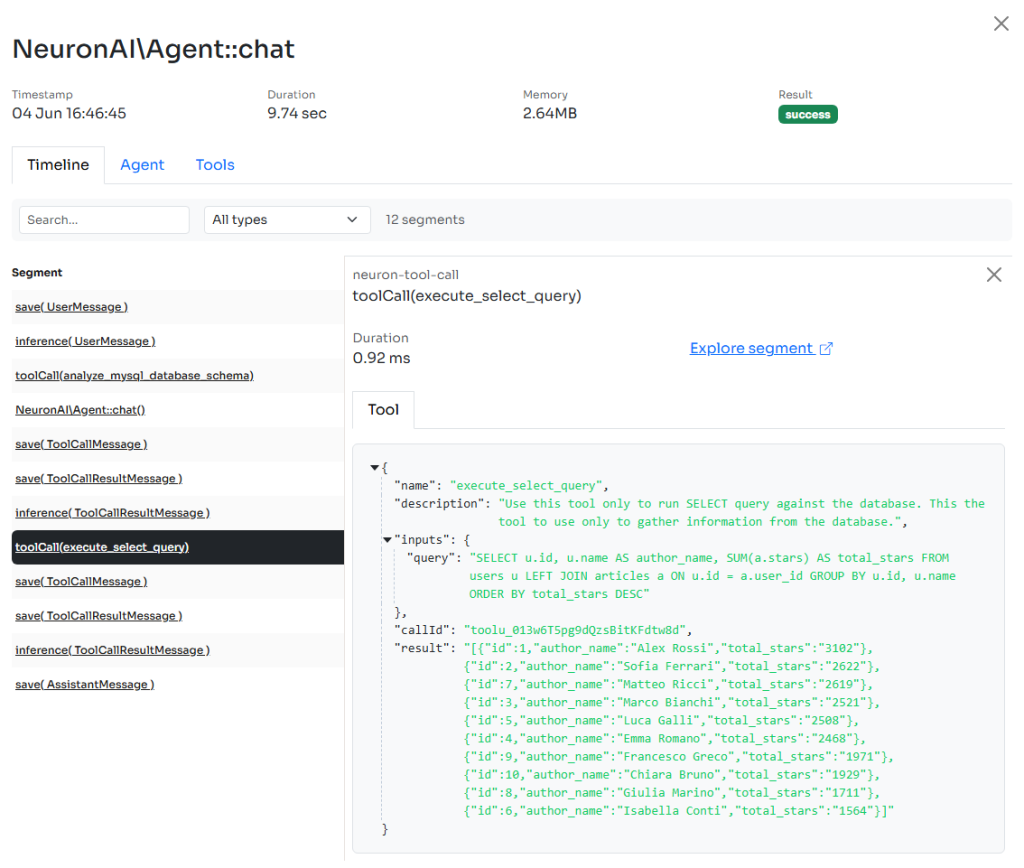Select the inference(UserMessage) segment

[85, 341]
